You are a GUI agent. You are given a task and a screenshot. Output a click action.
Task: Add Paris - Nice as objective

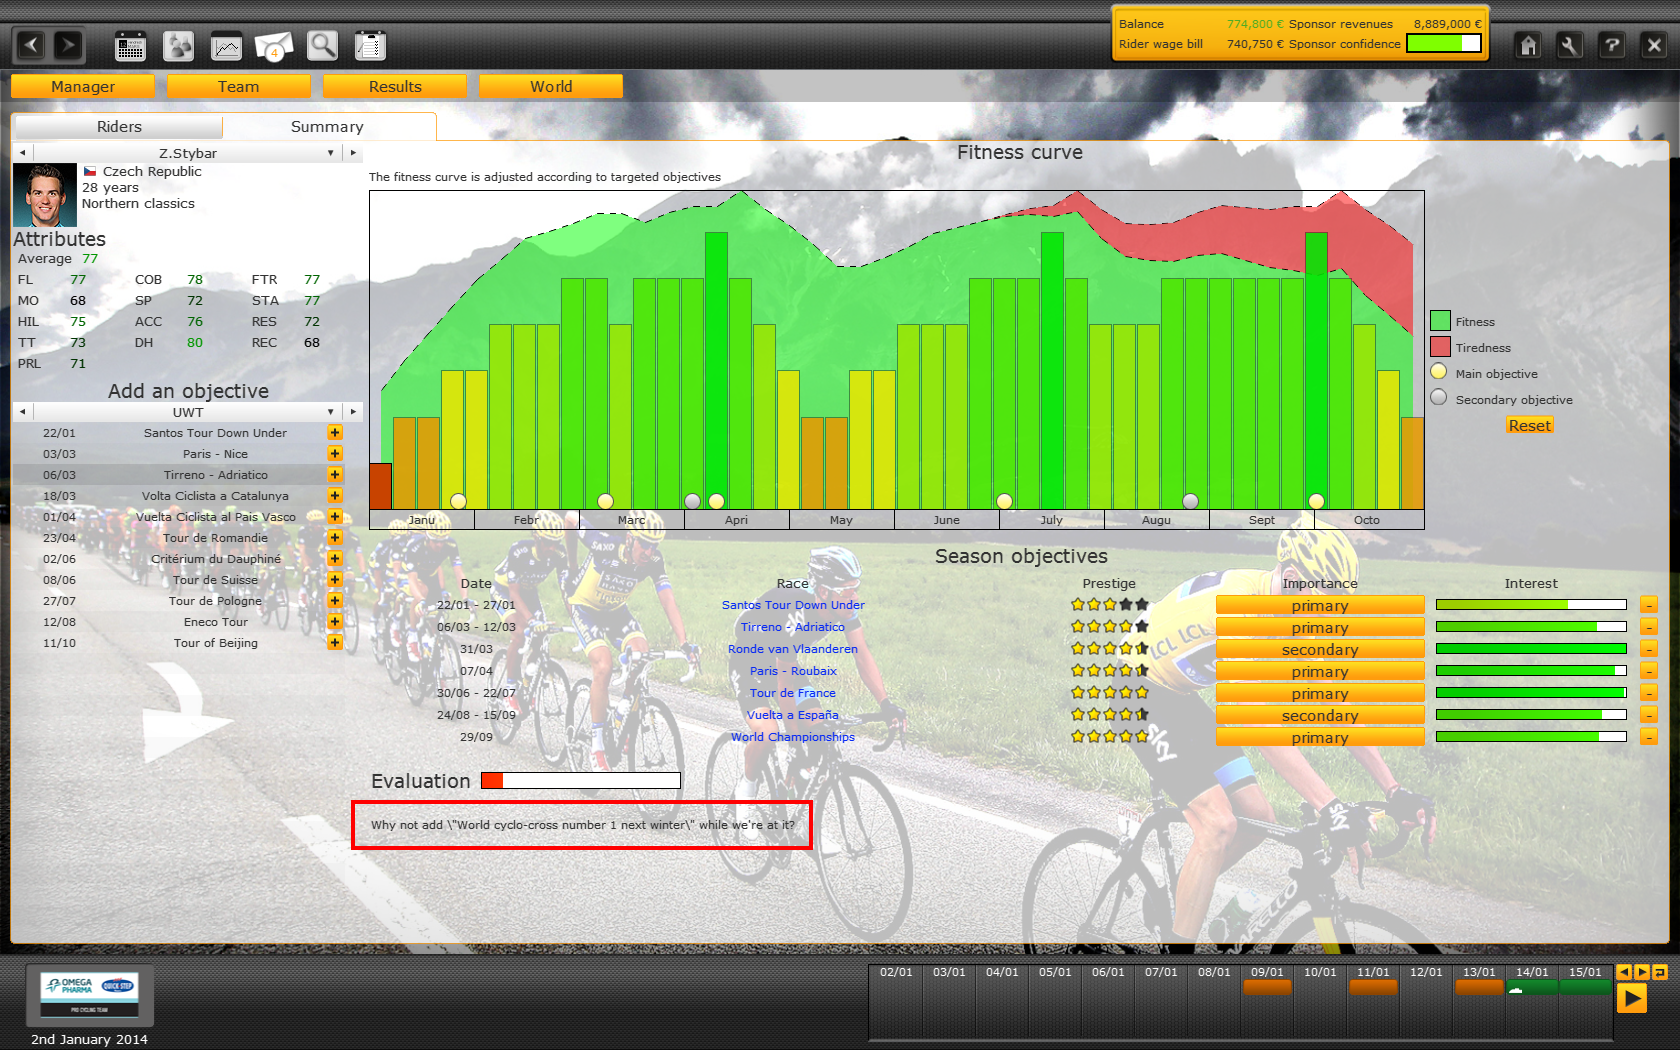335,454
